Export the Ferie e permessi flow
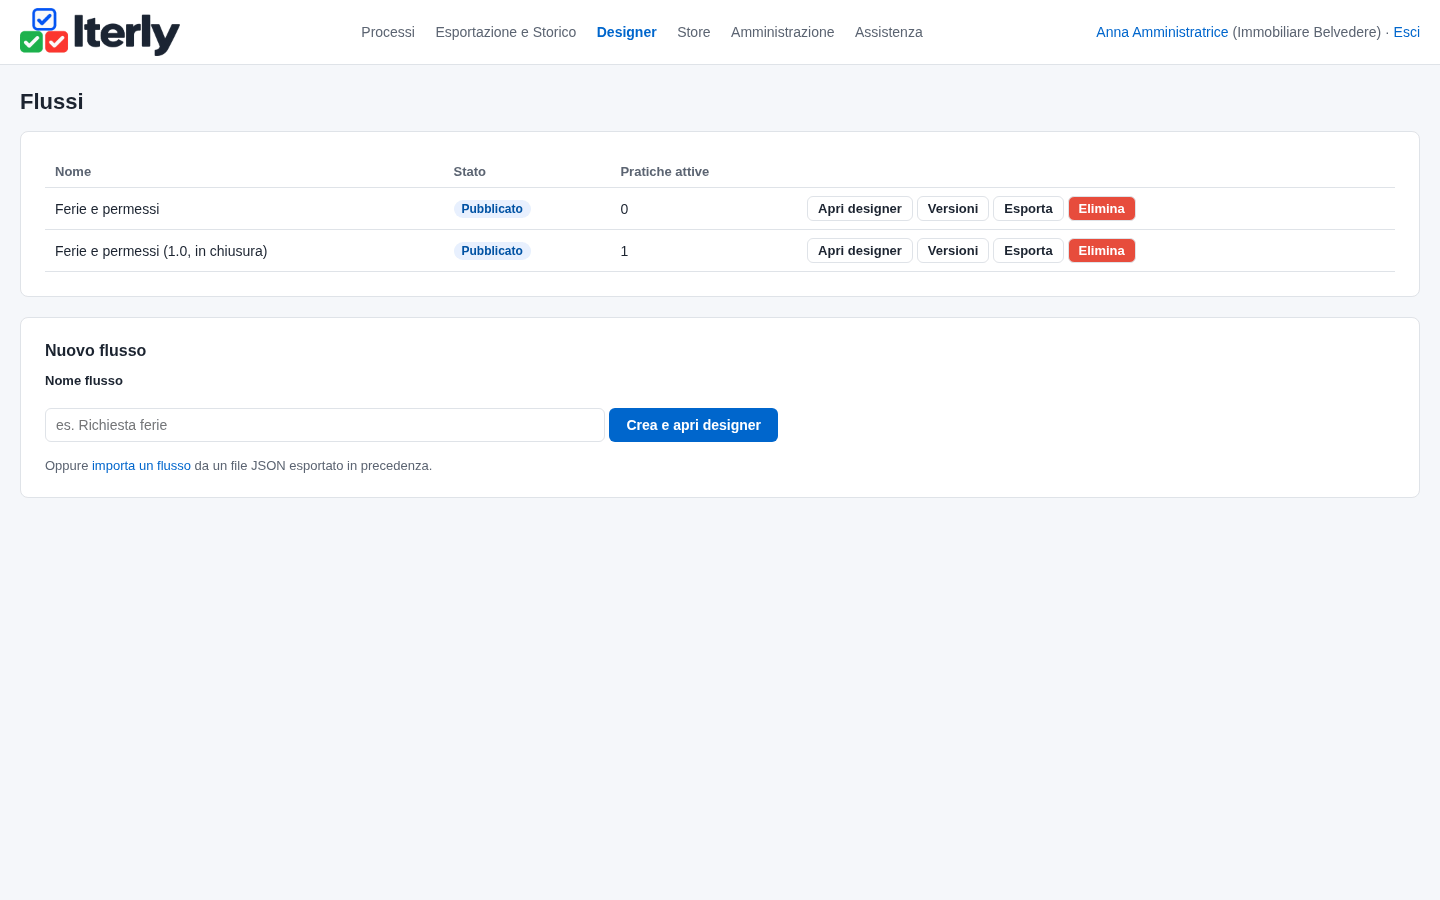 (1028, 209)
